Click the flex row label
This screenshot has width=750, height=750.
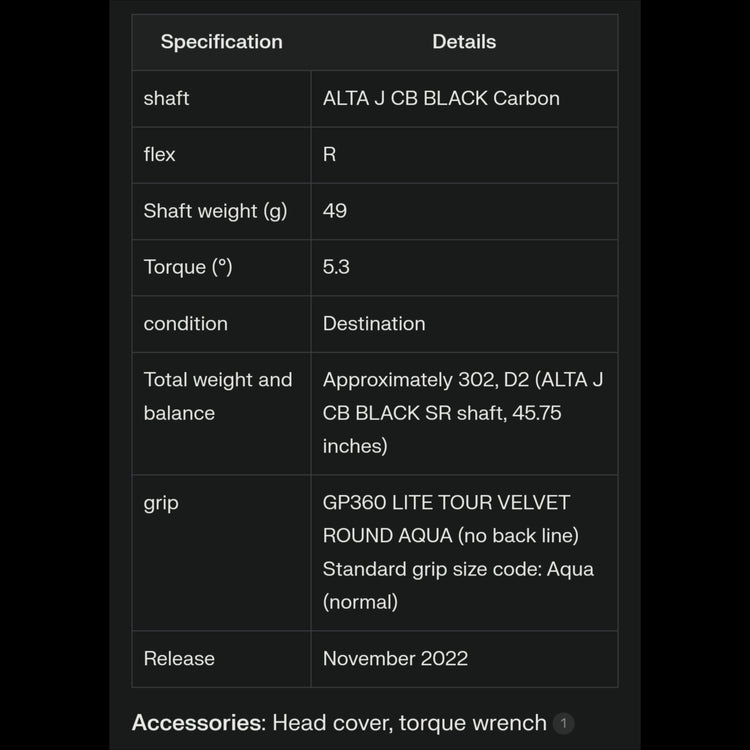(159, 154)
